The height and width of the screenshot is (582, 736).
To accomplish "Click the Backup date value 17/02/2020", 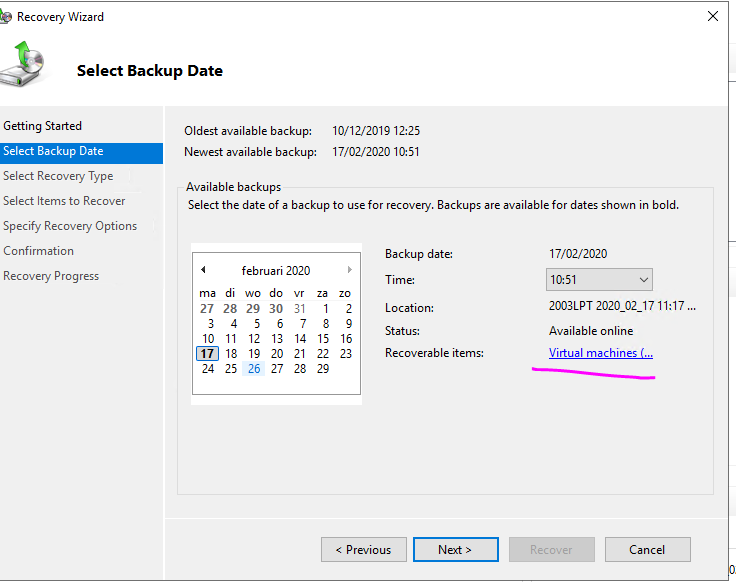I will point(578,253).
